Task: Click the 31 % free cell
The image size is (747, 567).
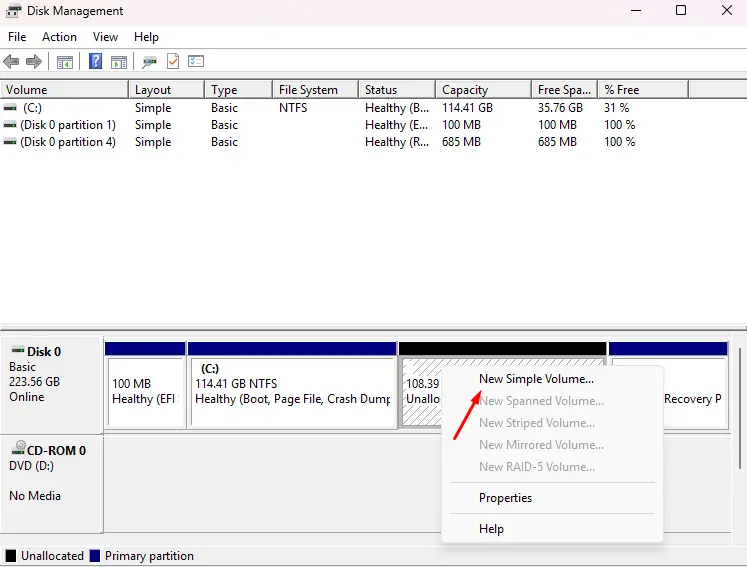Action: (616, 108)
